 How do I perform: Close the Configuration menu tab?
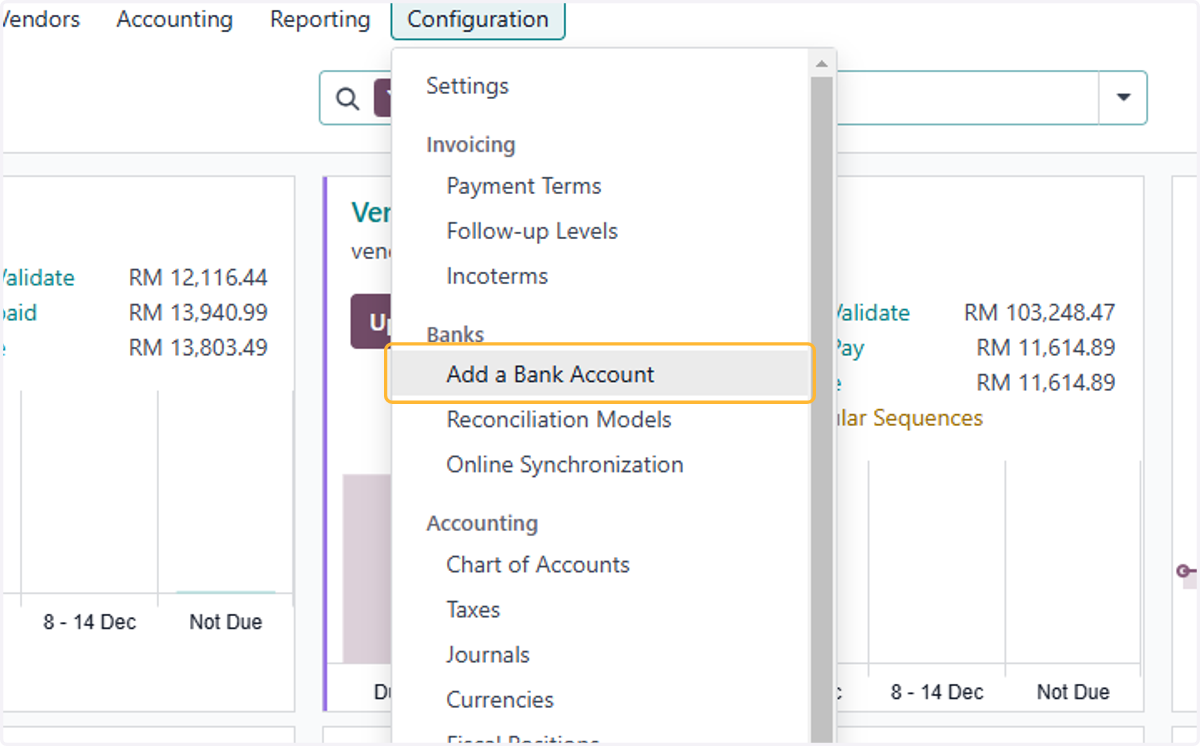coord(478,19)
